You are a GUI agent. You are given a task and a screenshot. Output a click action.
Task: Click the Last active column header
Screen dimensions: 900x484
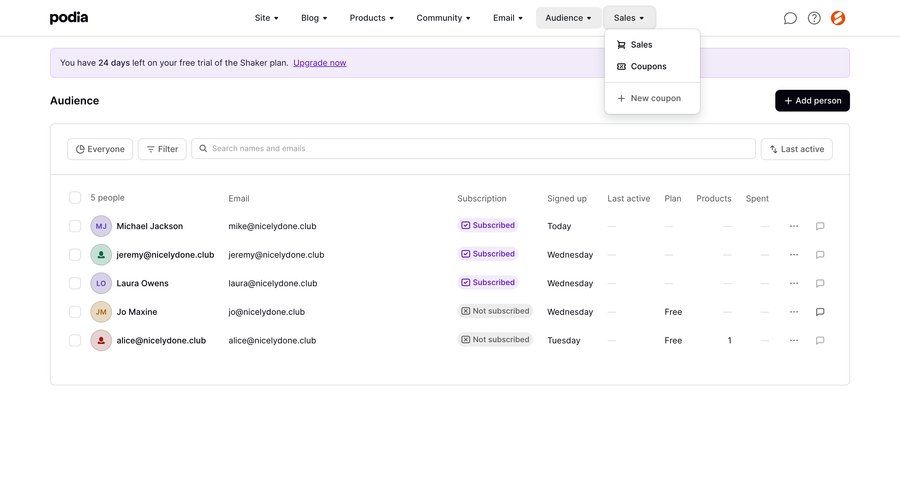[x=629, y=199]
